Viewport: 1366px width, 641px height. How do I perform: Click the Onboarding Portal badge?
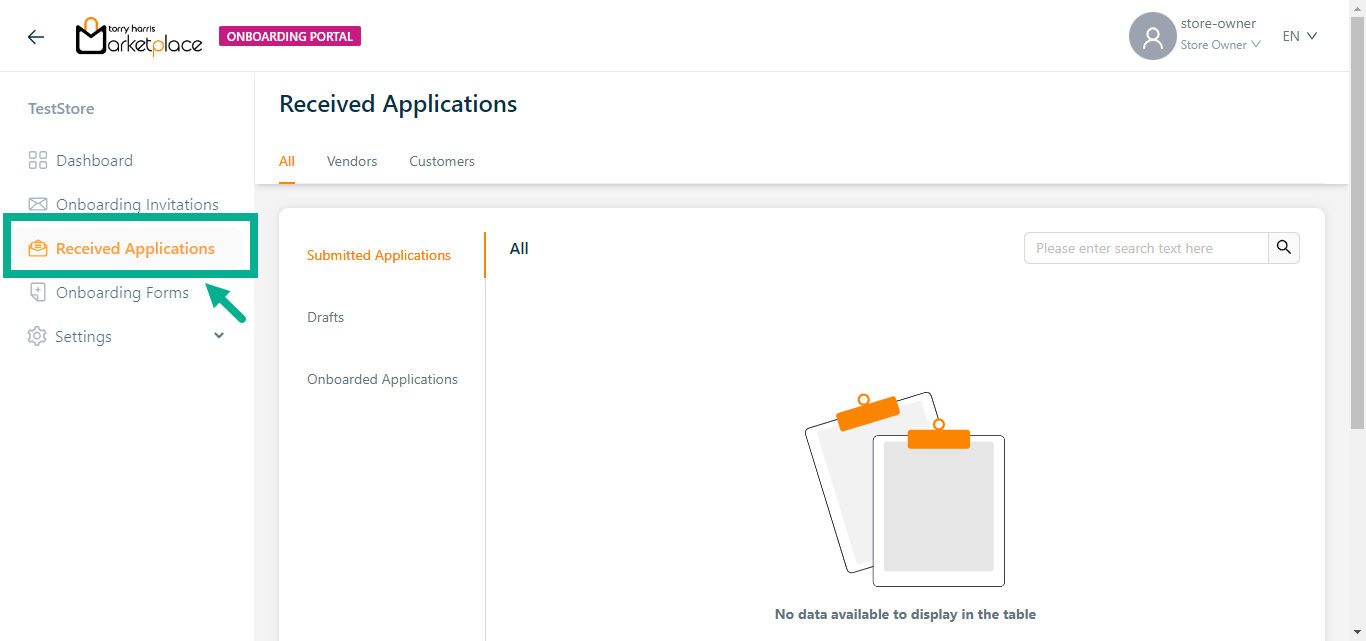pos(290,37)
